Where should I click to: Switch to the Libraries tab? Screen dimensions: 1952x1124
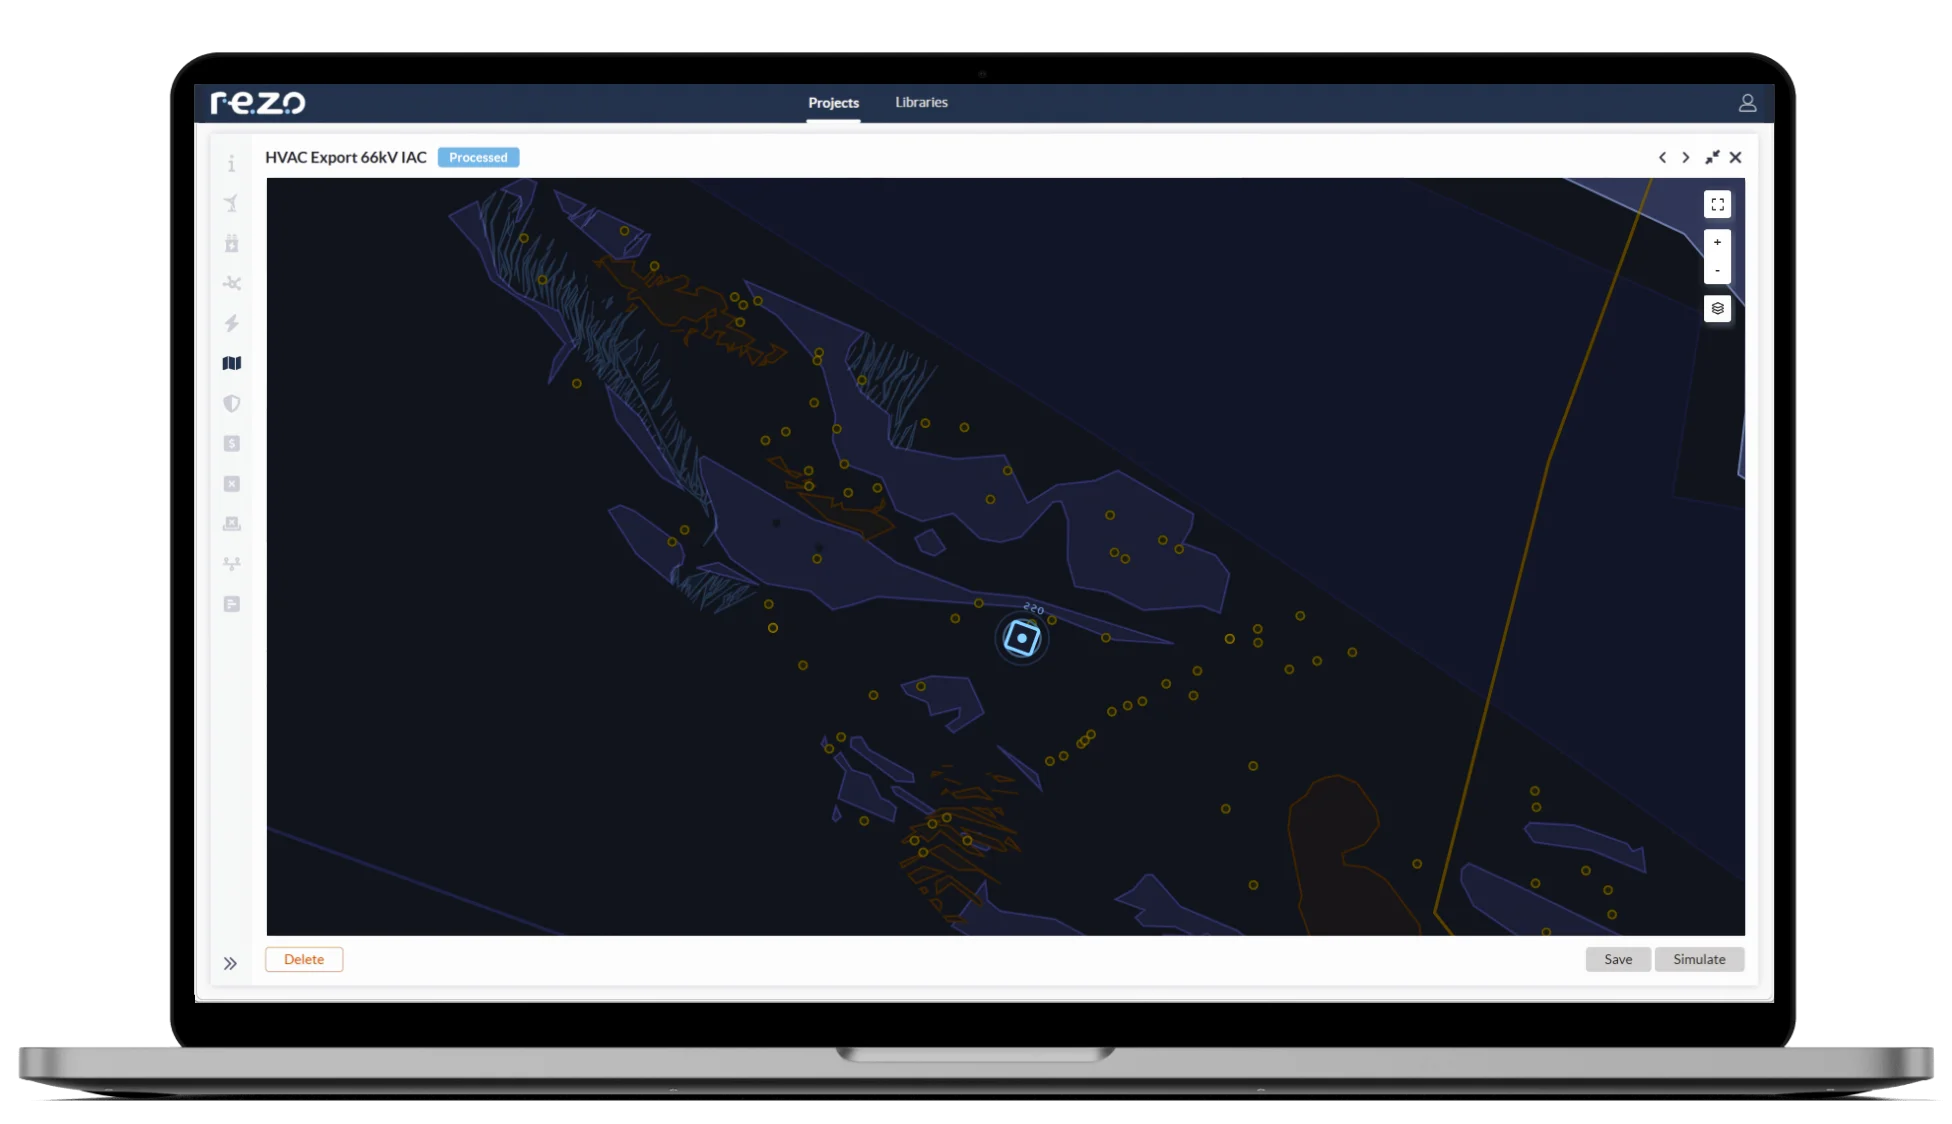click(x=920, y=102)
